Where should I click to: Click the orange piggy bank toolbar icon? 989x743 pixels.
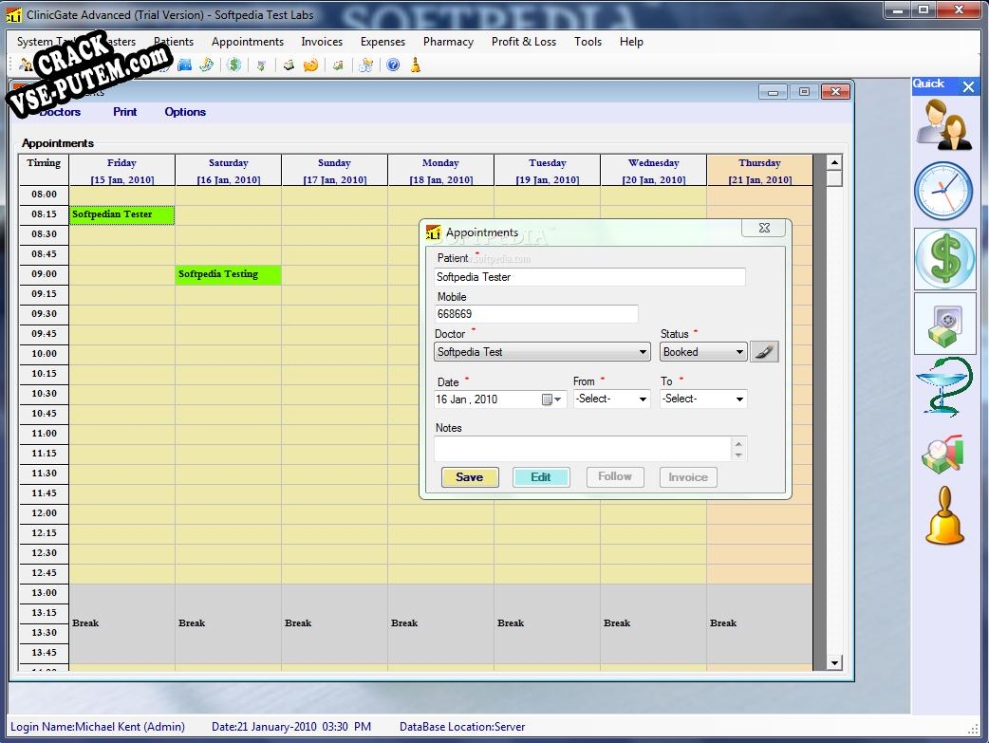click(310, 65)
